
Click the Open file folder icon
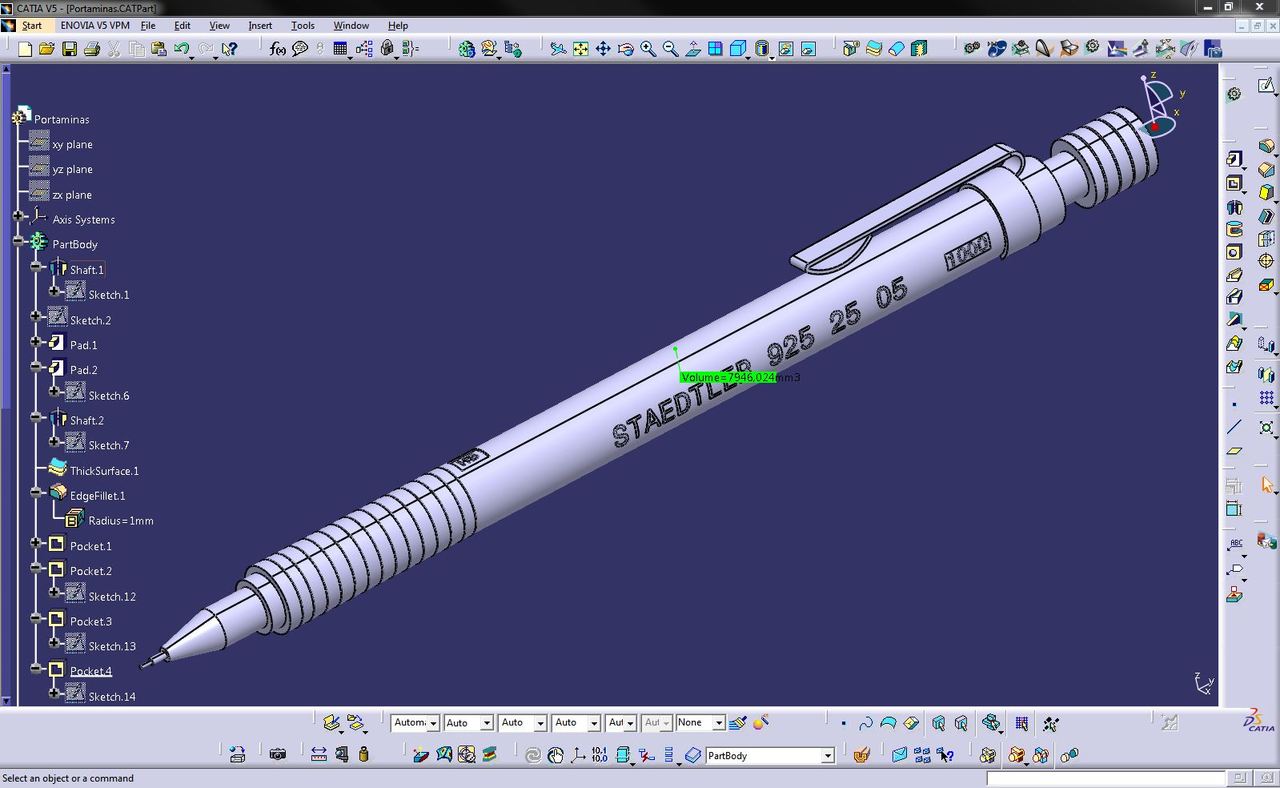pyautogui.click(x=46, y=48)
